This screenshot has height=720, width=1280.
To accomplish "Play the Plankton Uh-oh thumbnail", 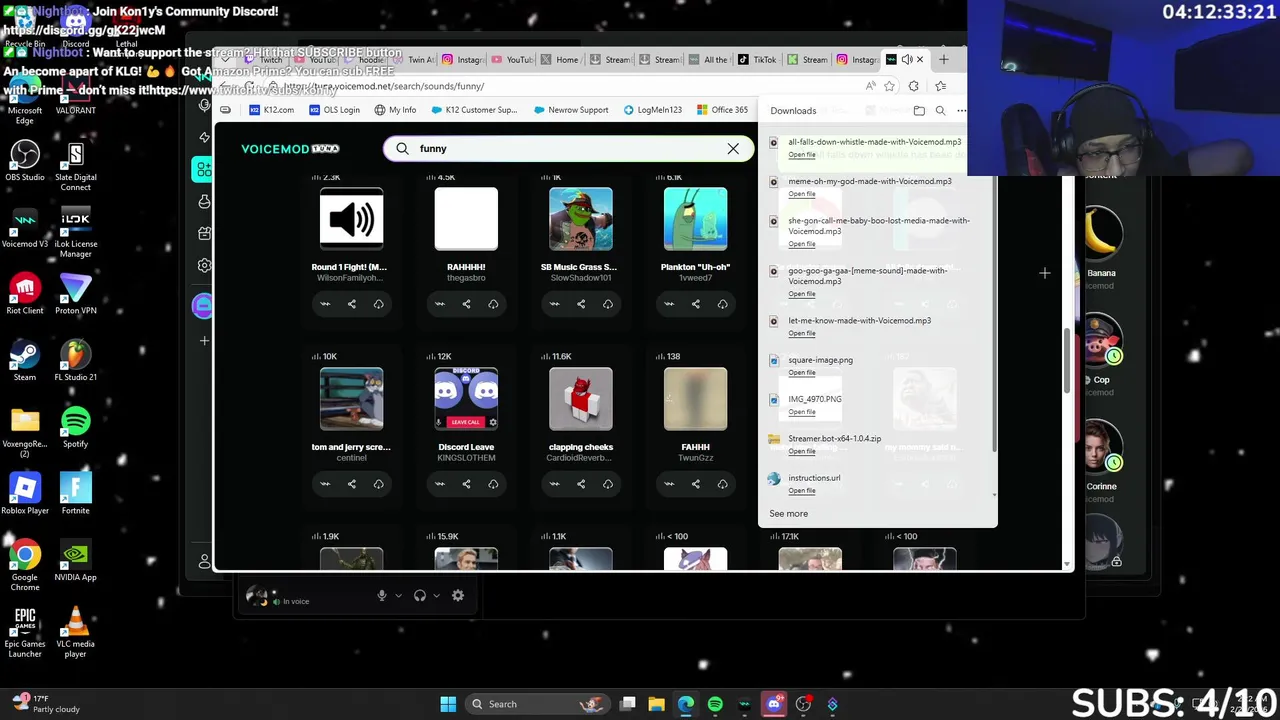I will coord(695,218).
